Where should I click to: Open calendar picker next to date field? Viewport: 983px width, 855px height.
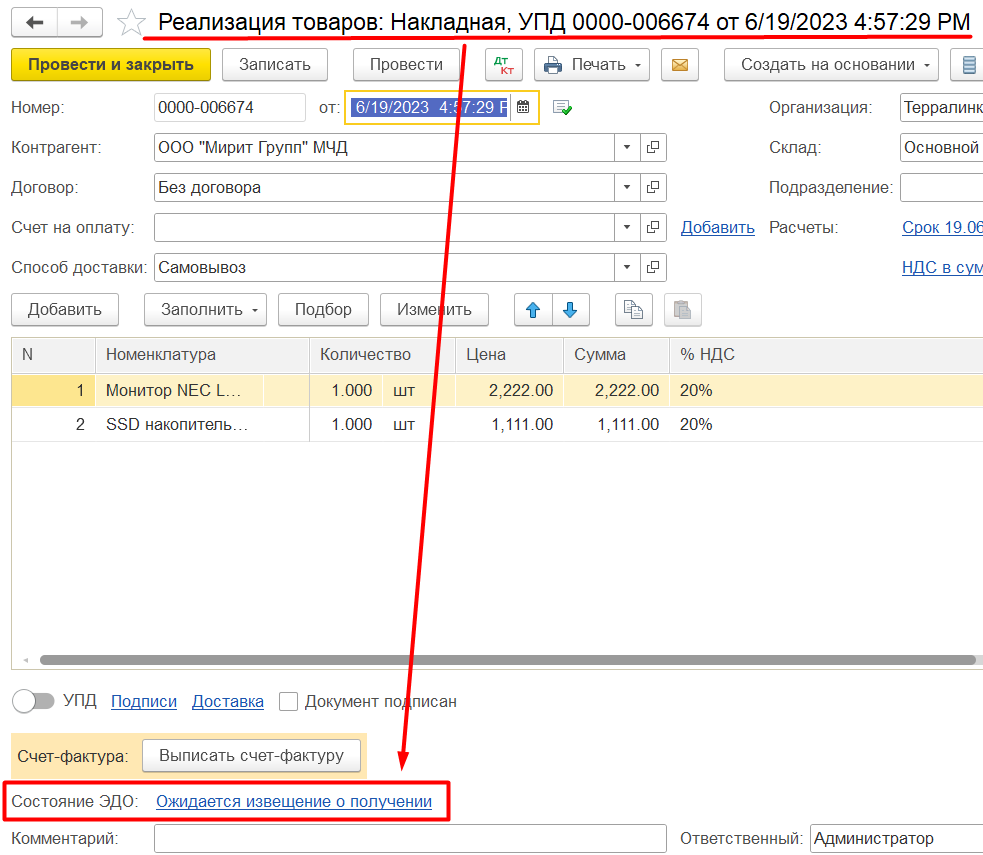click(523, 107)
